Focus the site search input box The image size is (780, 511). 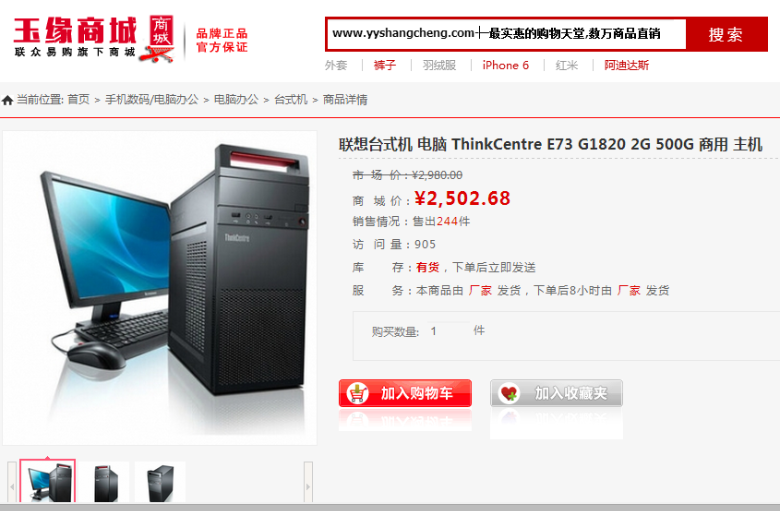point(506,34)
